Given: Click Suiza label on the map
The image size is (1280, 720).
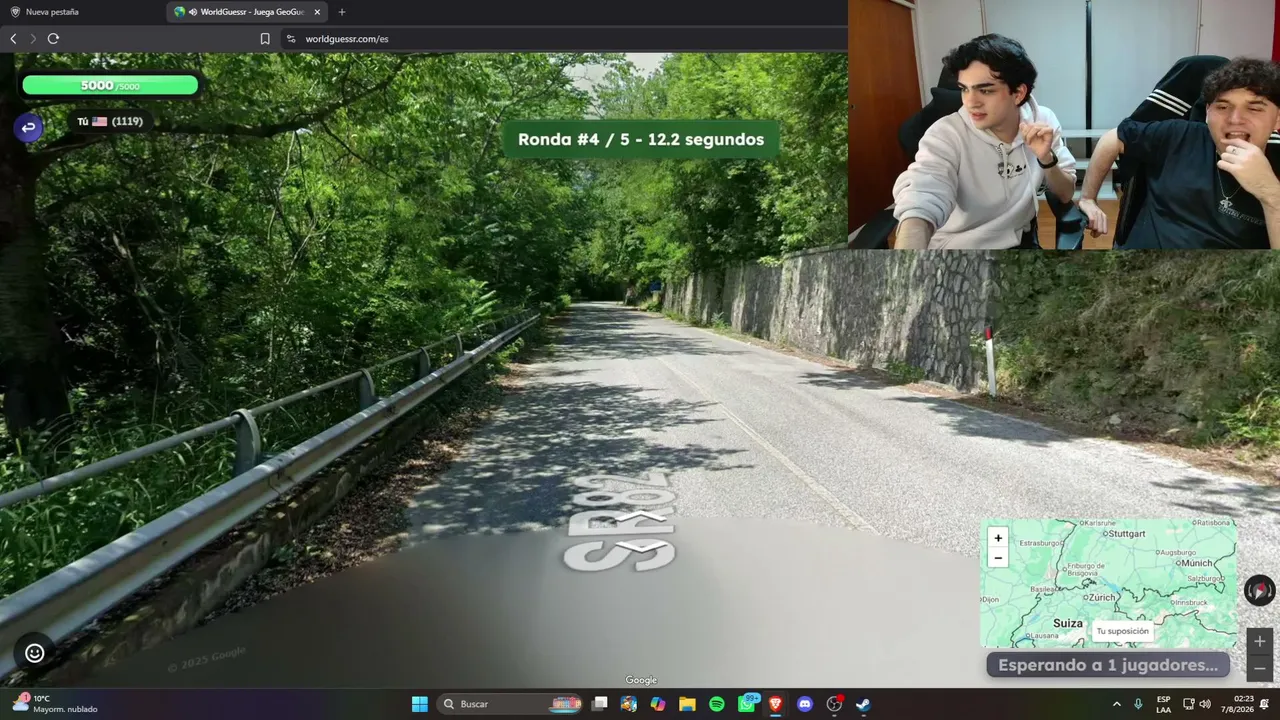Looking at the screenshot, I should (x=1068, y=623).
